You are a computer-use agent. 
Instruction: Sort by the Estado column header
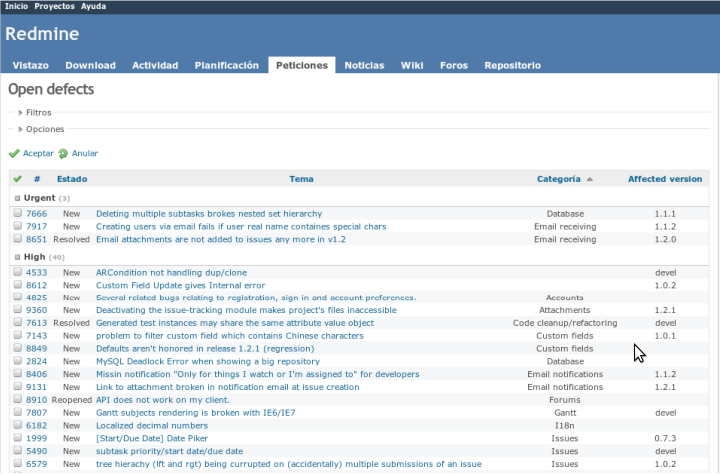click(x=72, y=179)
